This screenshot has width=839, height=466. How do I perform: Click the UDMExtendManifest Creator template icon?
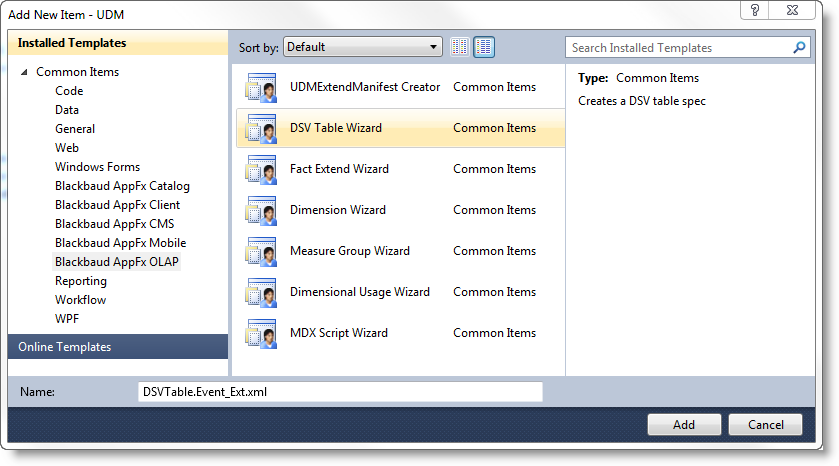tap(261, 87)
